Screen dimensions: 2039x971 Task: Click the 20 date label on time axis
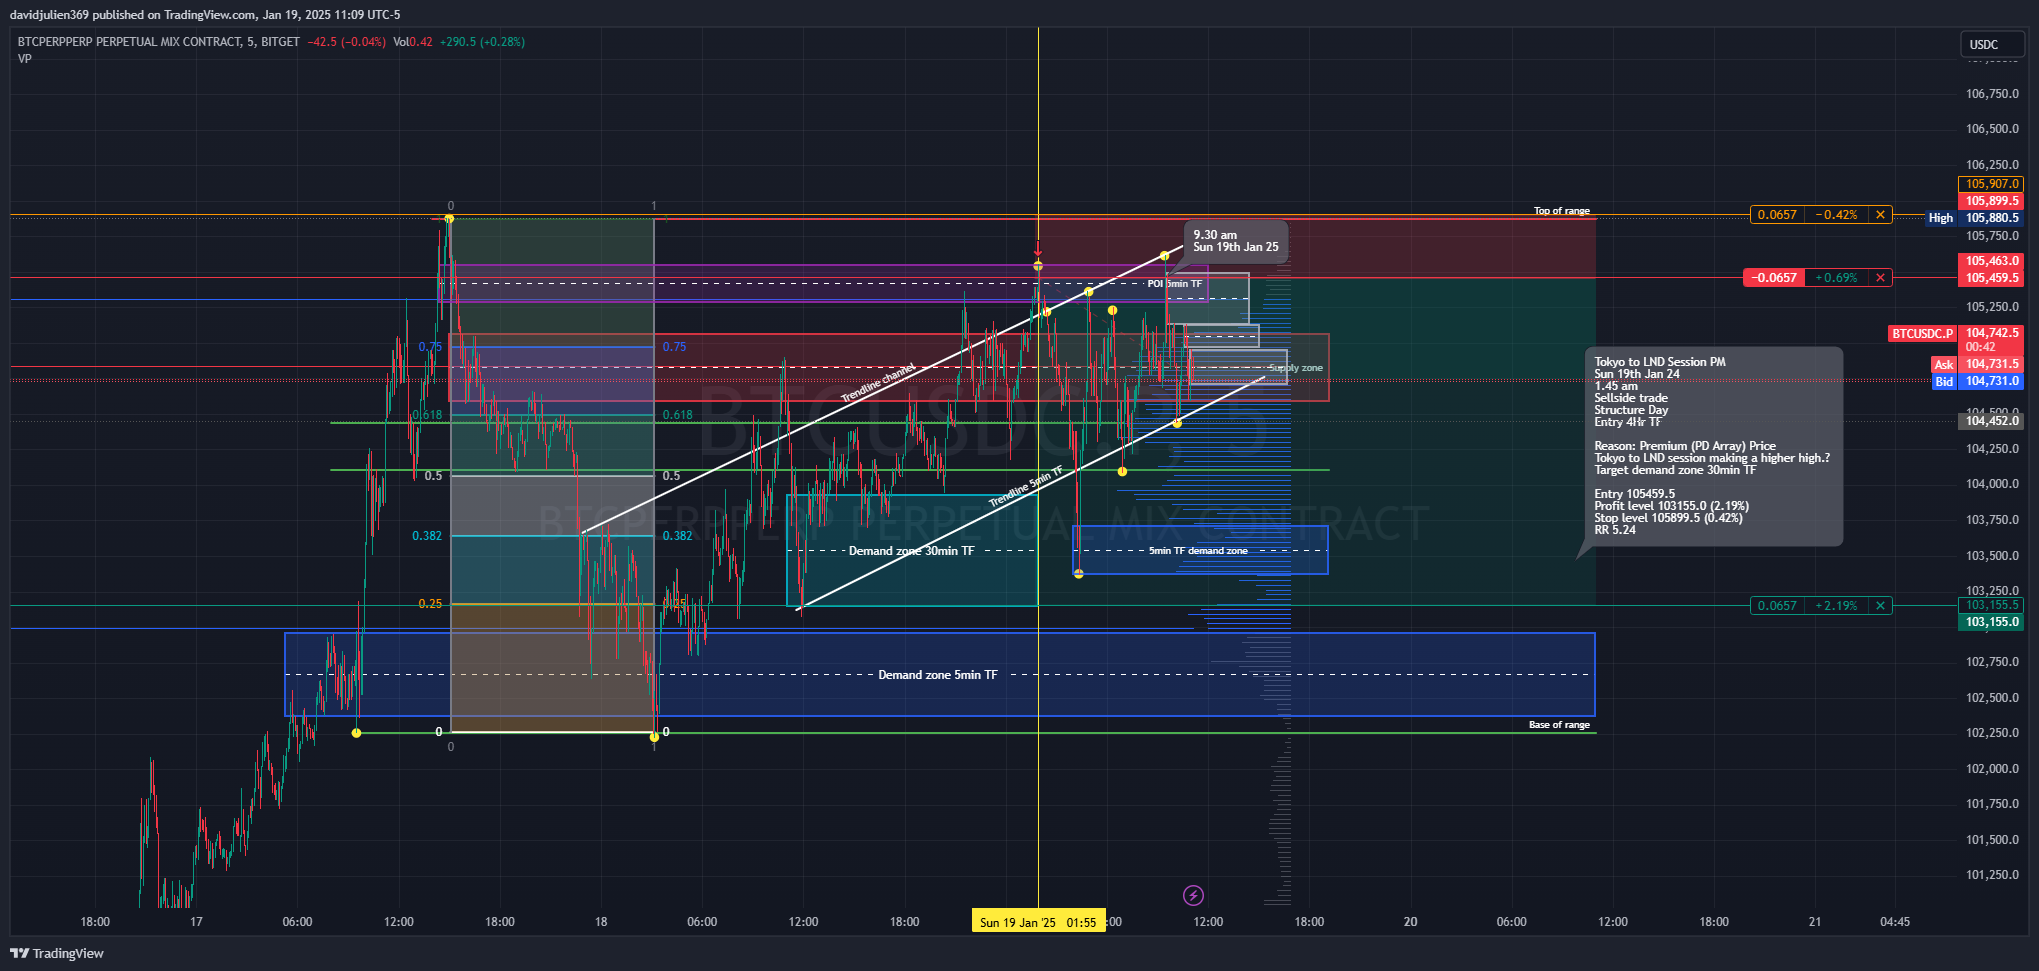tap(1410, 922)
